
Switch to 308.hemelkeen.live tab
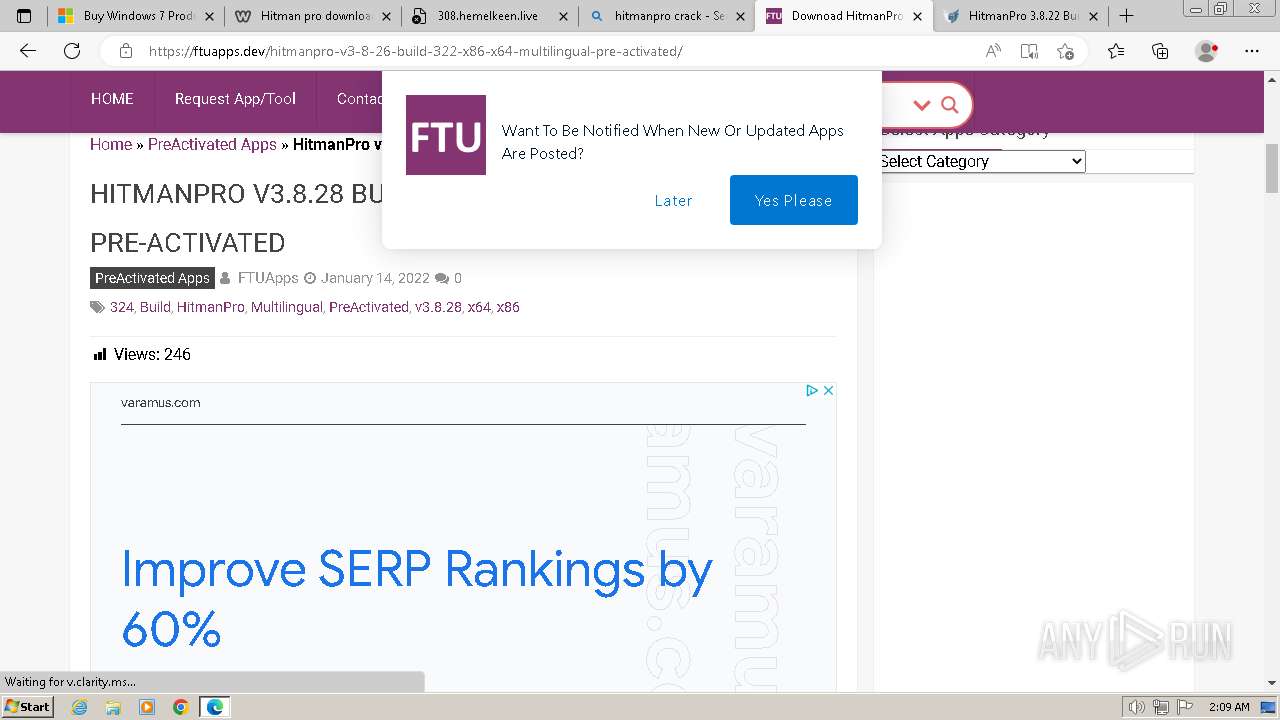click(488, 16)
